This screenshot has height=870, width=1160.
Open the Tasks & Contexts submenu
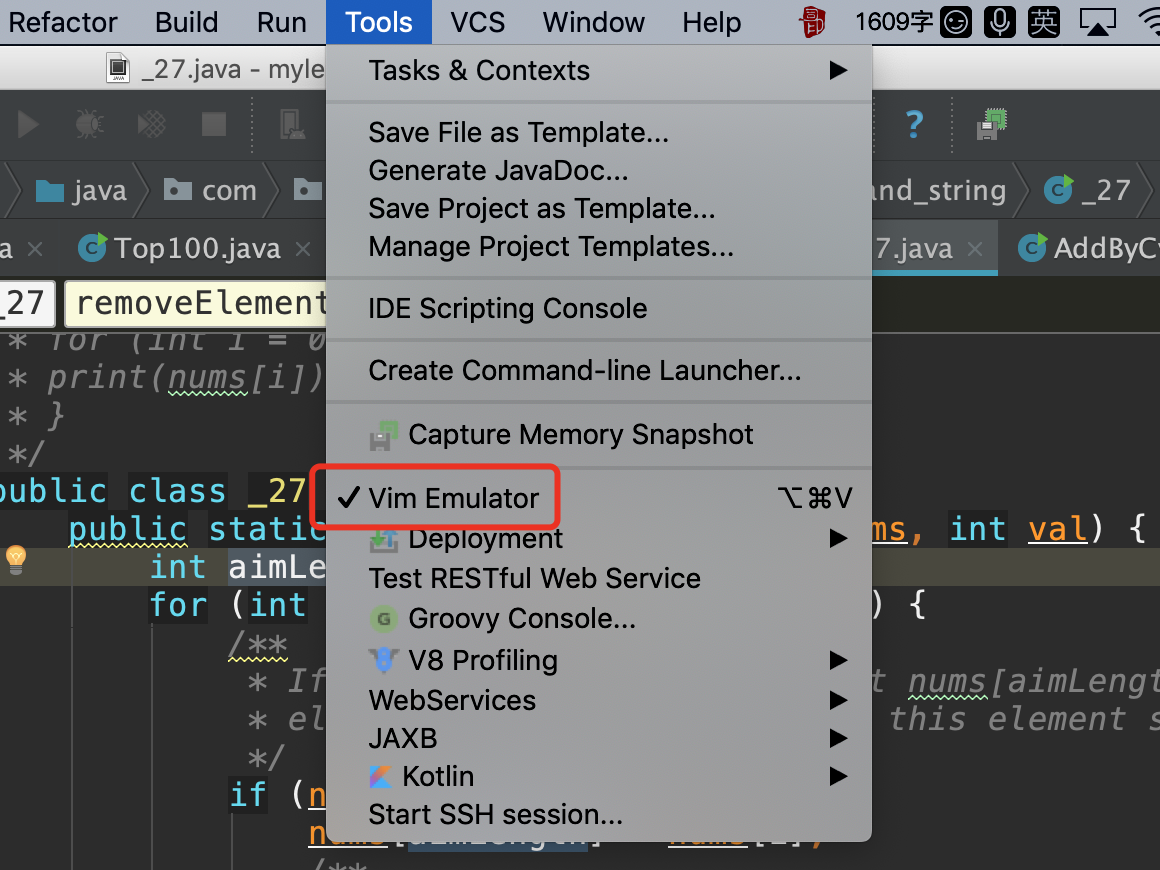(x=480, y=71)
